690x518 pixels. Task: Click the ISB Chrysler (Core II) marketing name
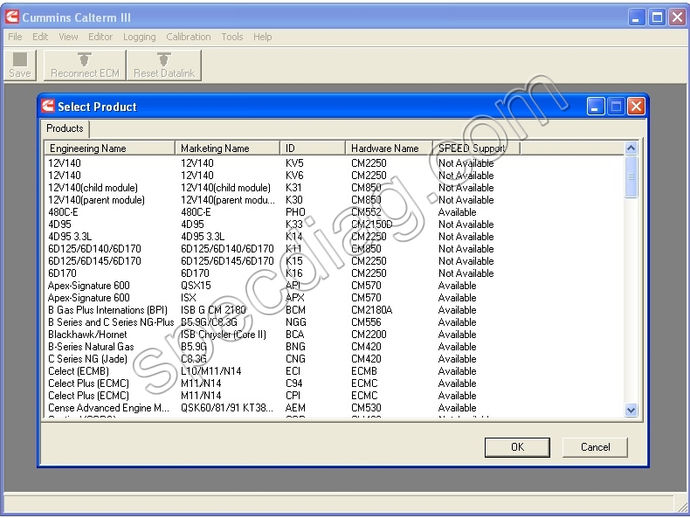[x=224, y=334]
